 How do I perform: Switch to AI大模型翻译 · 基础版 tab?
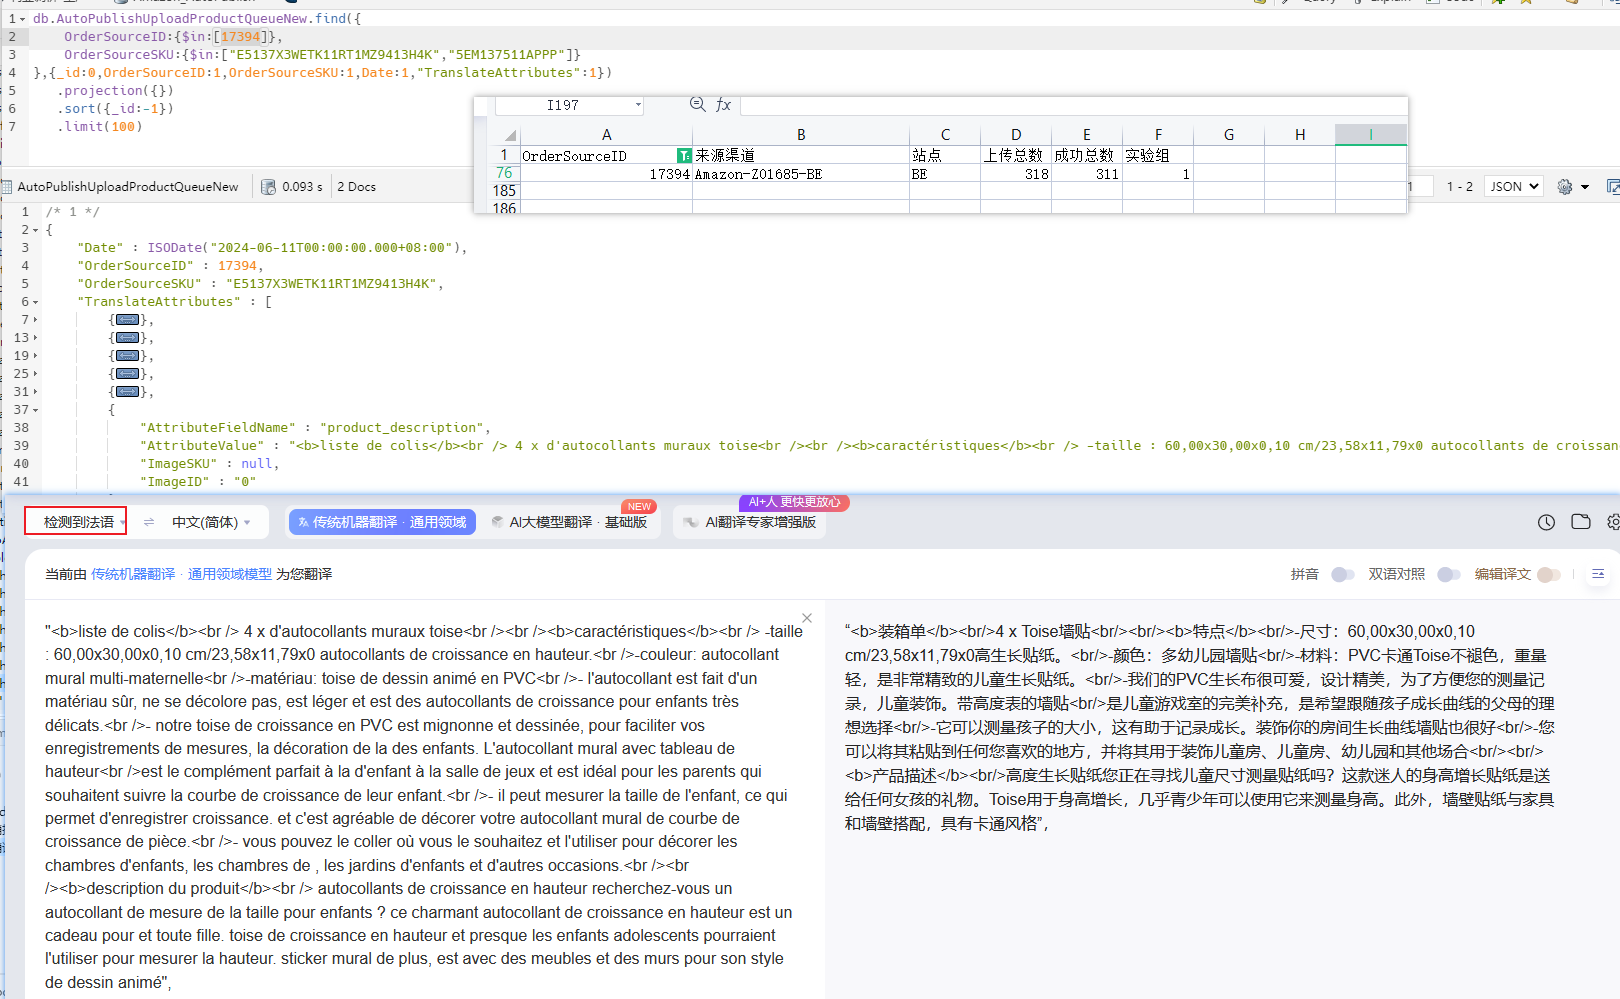pyautogui.click(x=570, y=522)
